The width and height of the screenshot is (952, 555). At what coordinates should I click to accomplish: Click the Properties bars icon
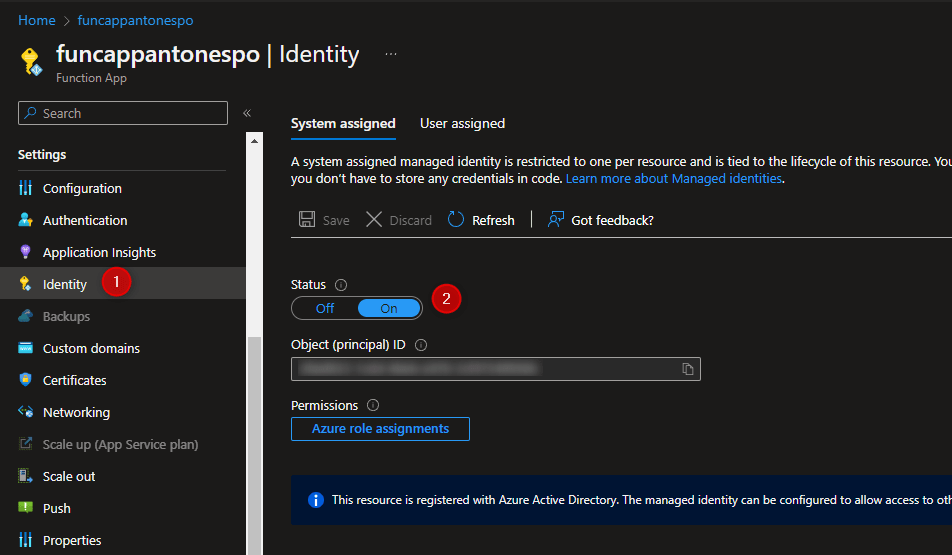(x=26, y=540)
